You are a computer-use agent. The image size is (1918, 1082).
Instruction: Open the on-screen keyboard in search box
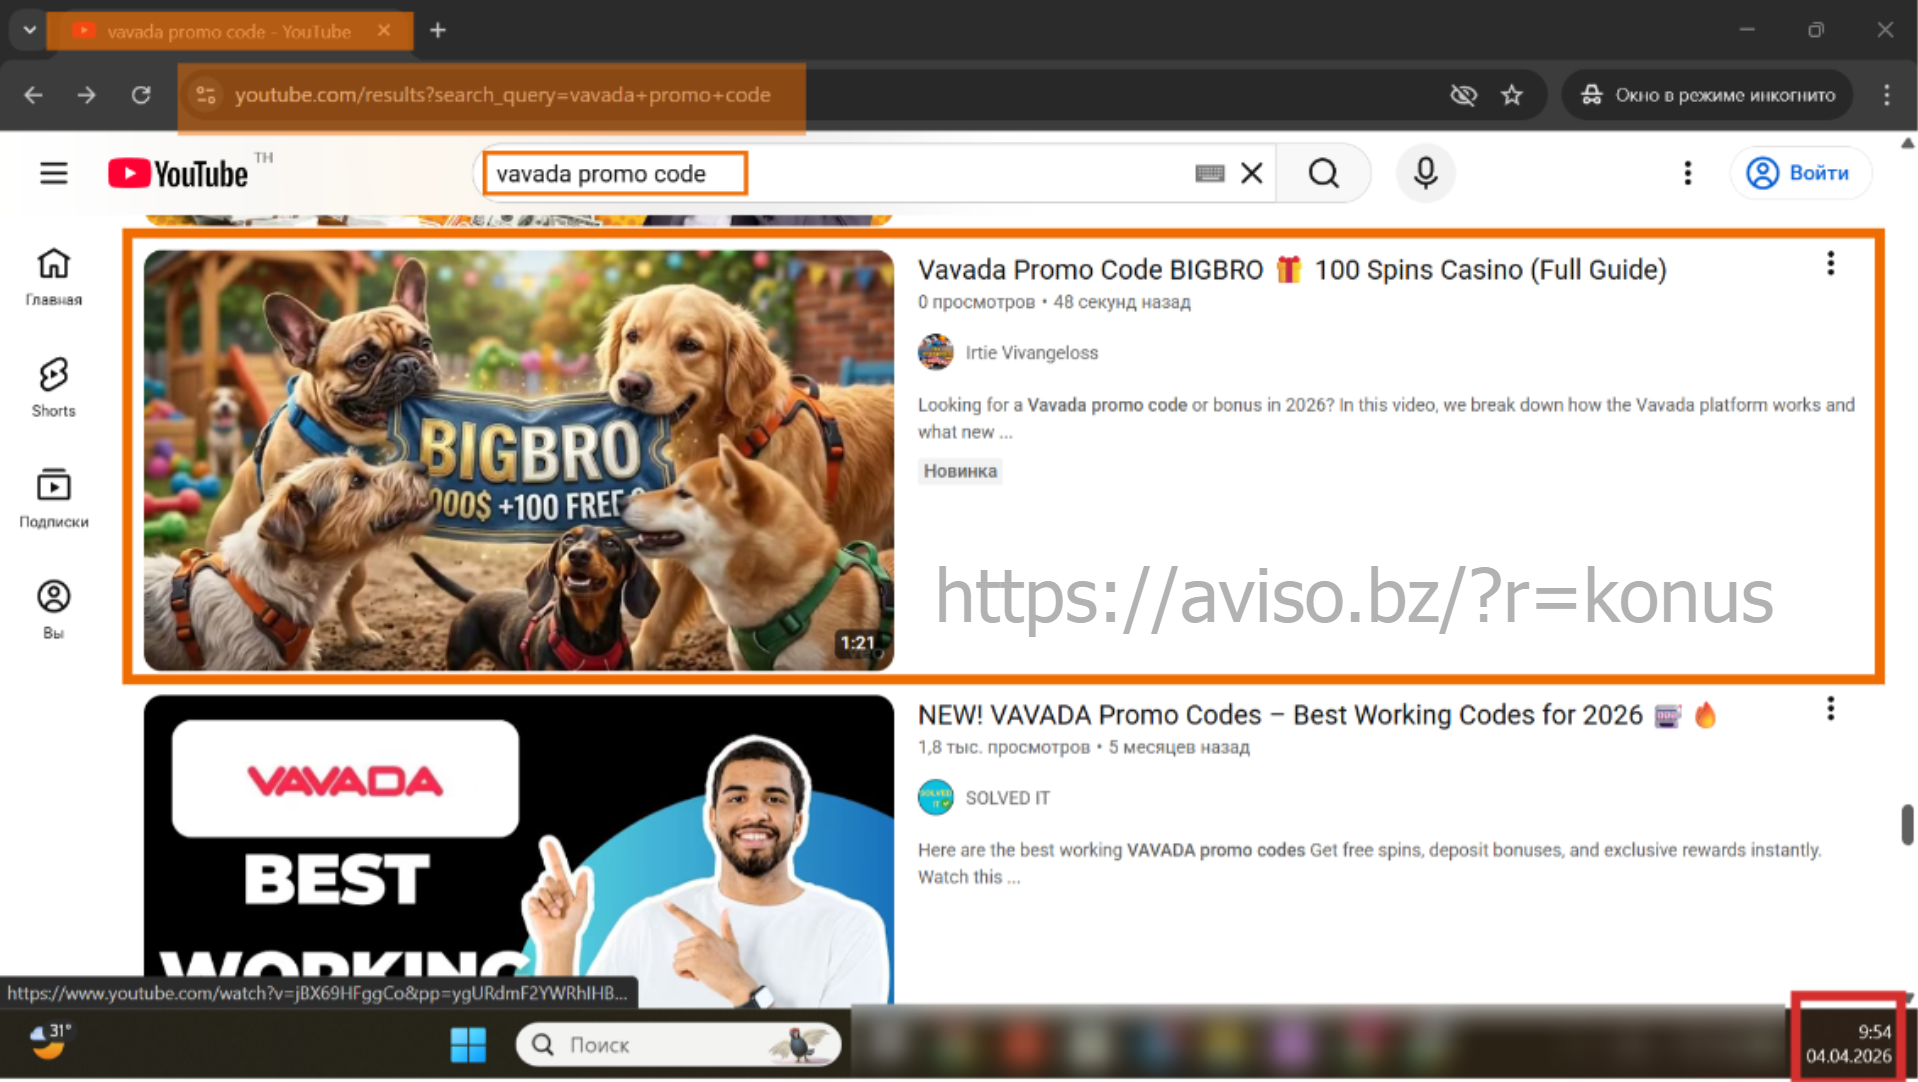[1209, 174]
